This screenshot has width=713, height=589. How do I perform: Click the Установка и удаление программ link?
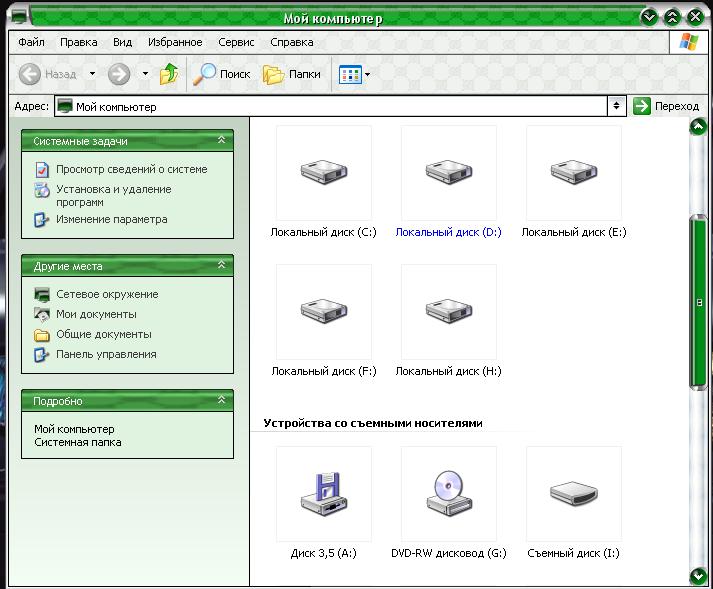coord(114,196)
